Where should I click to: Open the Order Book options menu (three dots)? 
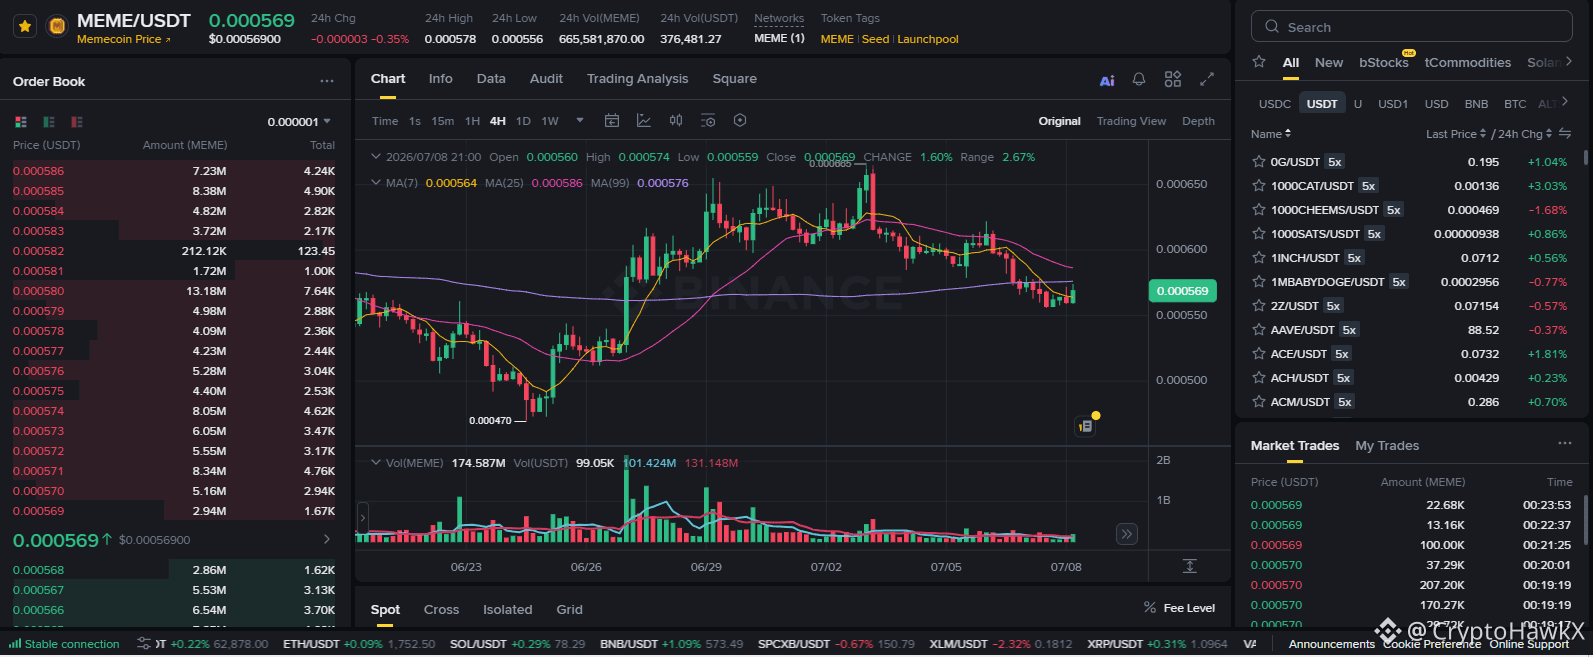(327, 81)
